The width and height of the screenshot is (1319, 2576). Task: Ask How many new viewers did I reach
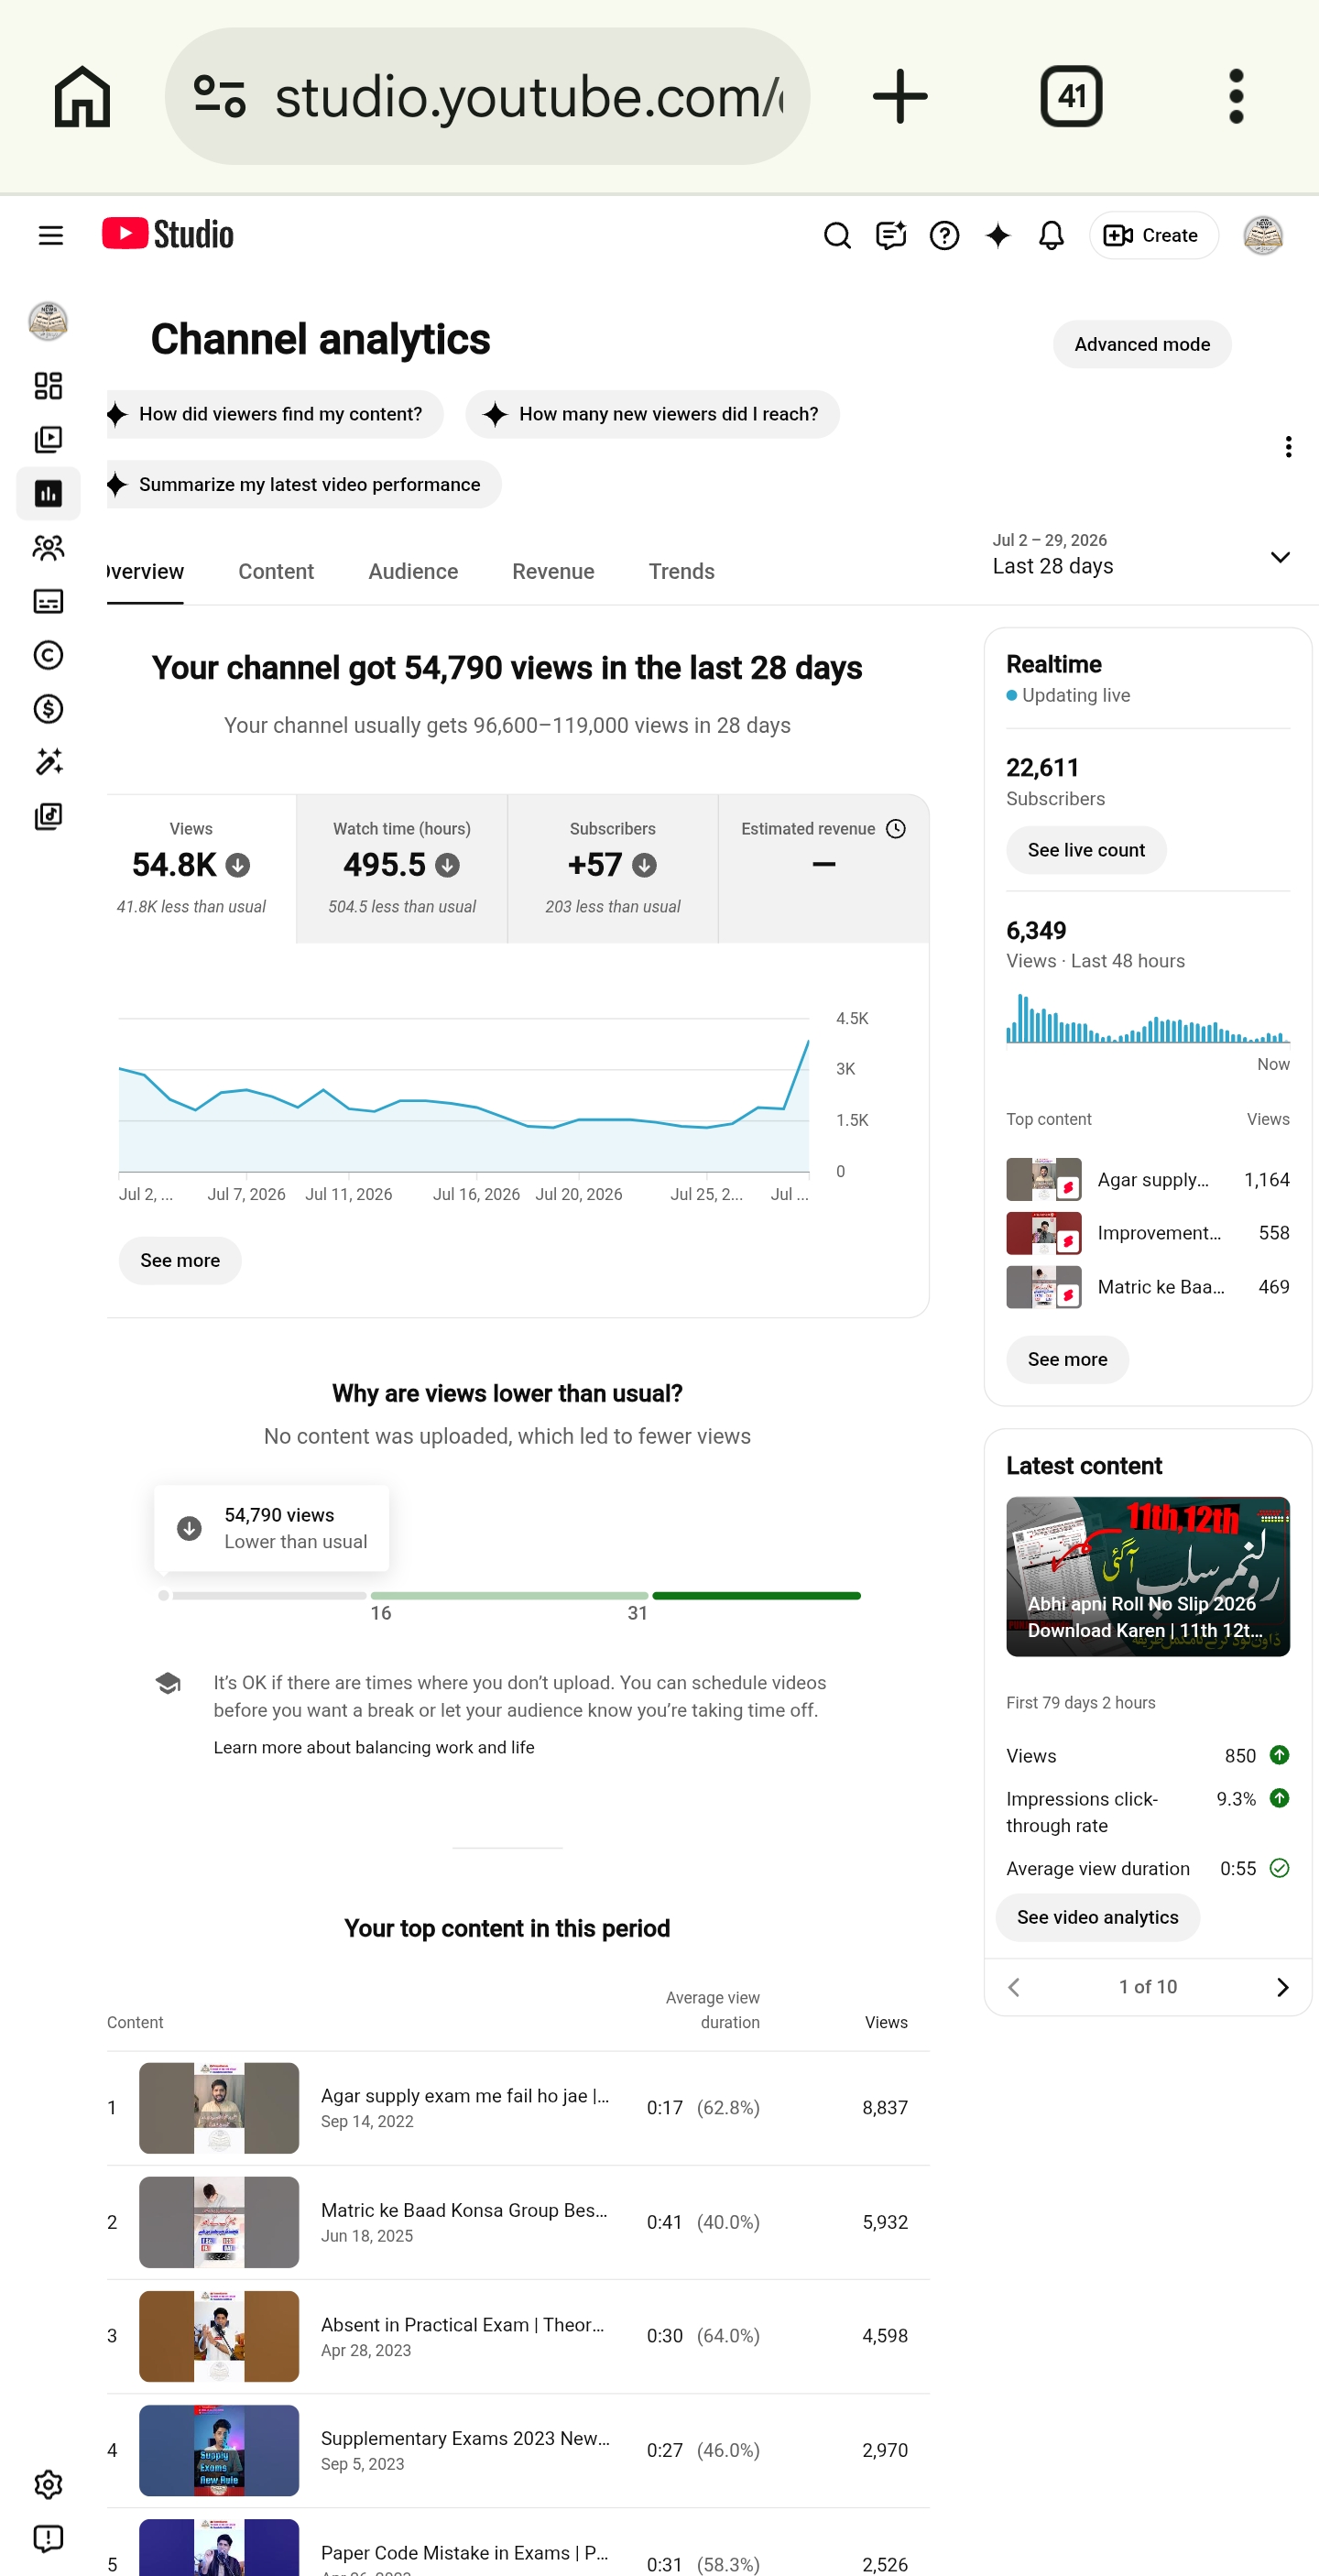pos(652,414)
